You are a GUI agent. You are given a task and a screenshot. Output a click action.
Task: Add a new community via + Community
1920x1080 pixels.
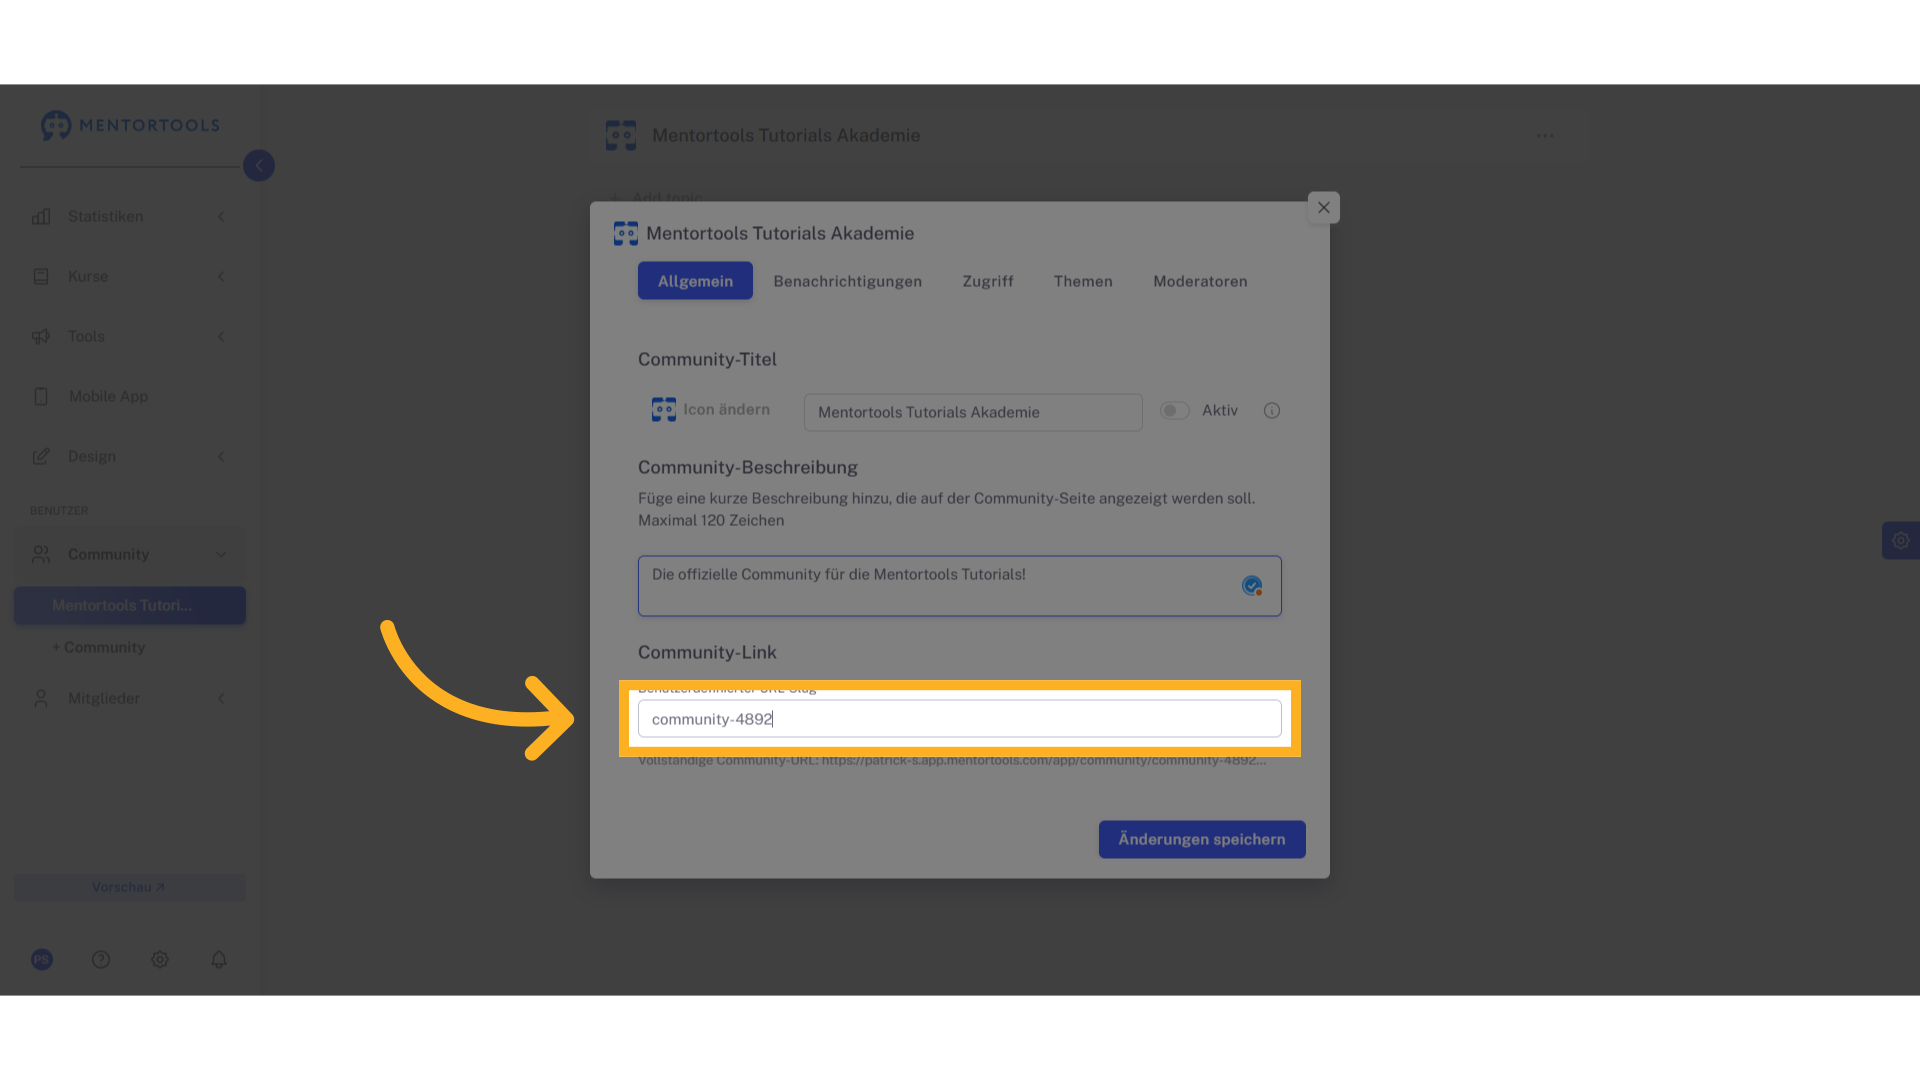pyautogui.click(x=99, y=648)
